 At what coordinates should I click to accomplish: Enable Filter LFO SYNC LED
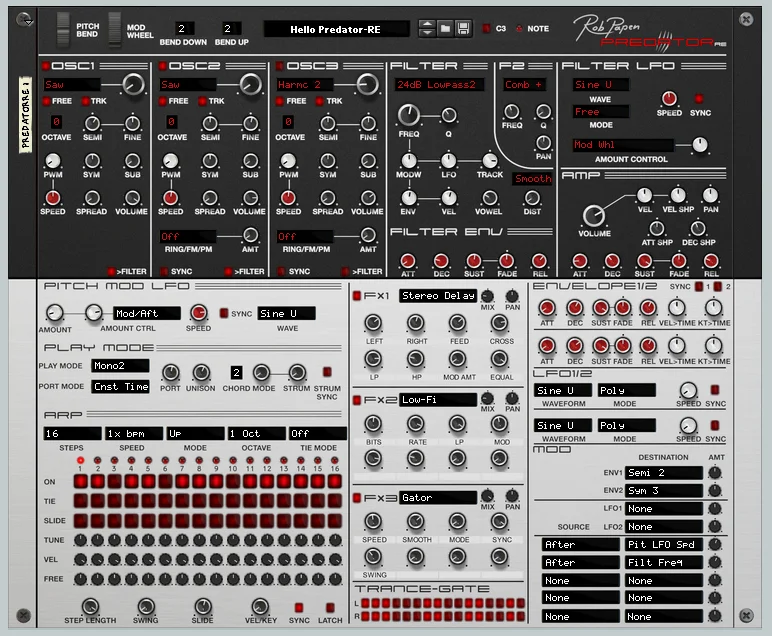(699, 98)
